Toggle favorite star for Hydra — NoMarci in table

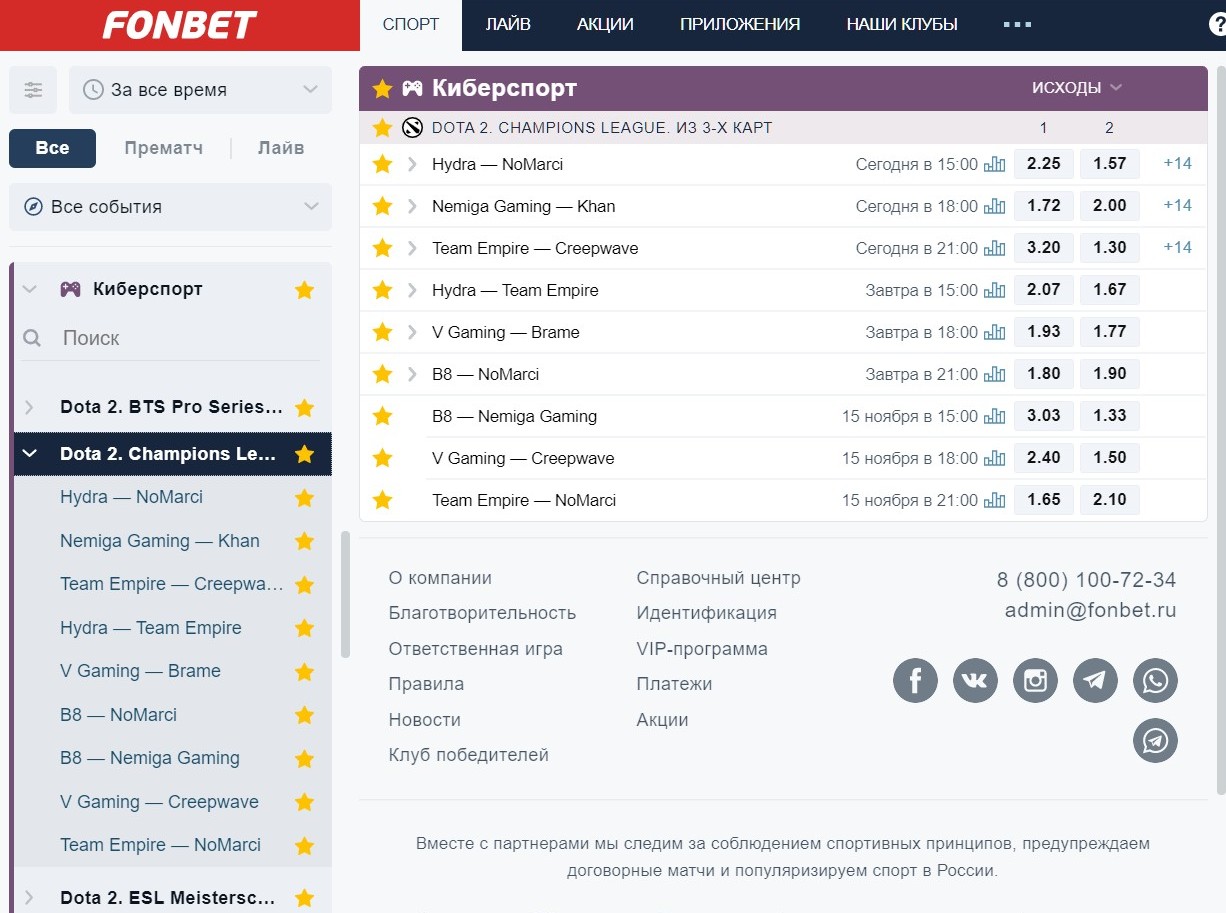[x=382, y=164]
